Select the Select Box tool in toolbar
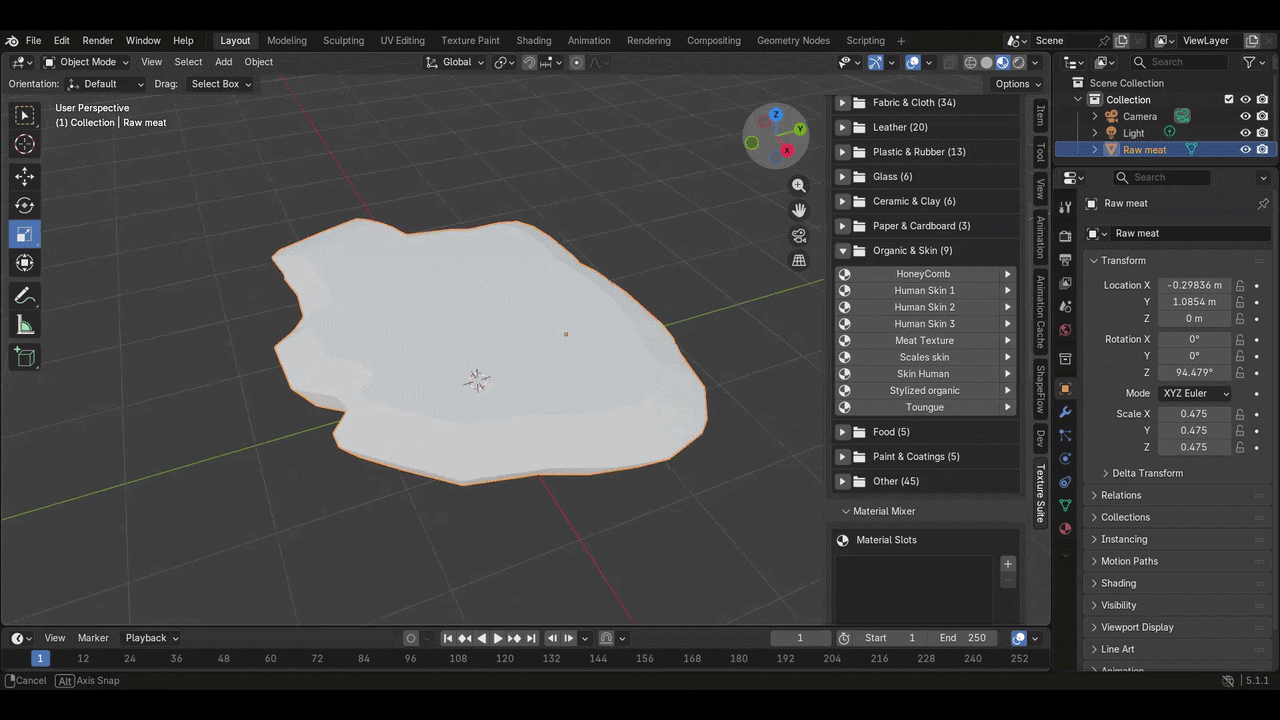The height and width of the screenshot is (720, 1280). coord(25,116)
